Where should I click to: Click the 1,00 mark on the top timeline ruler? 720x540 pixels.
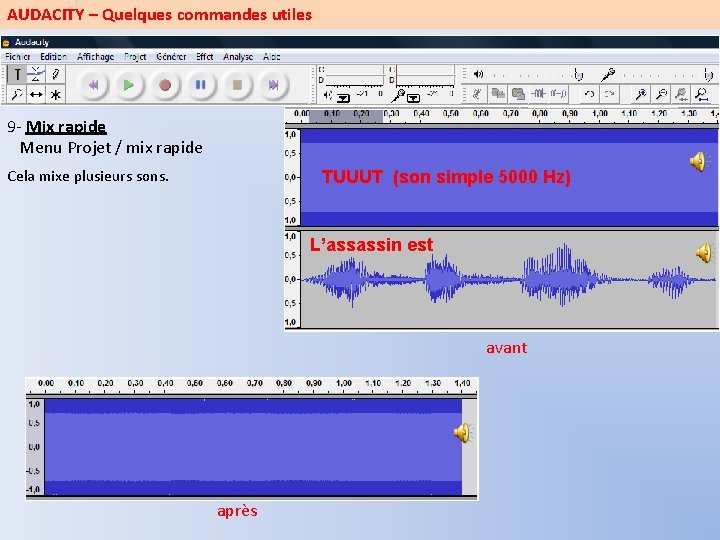tap(600, 113)
